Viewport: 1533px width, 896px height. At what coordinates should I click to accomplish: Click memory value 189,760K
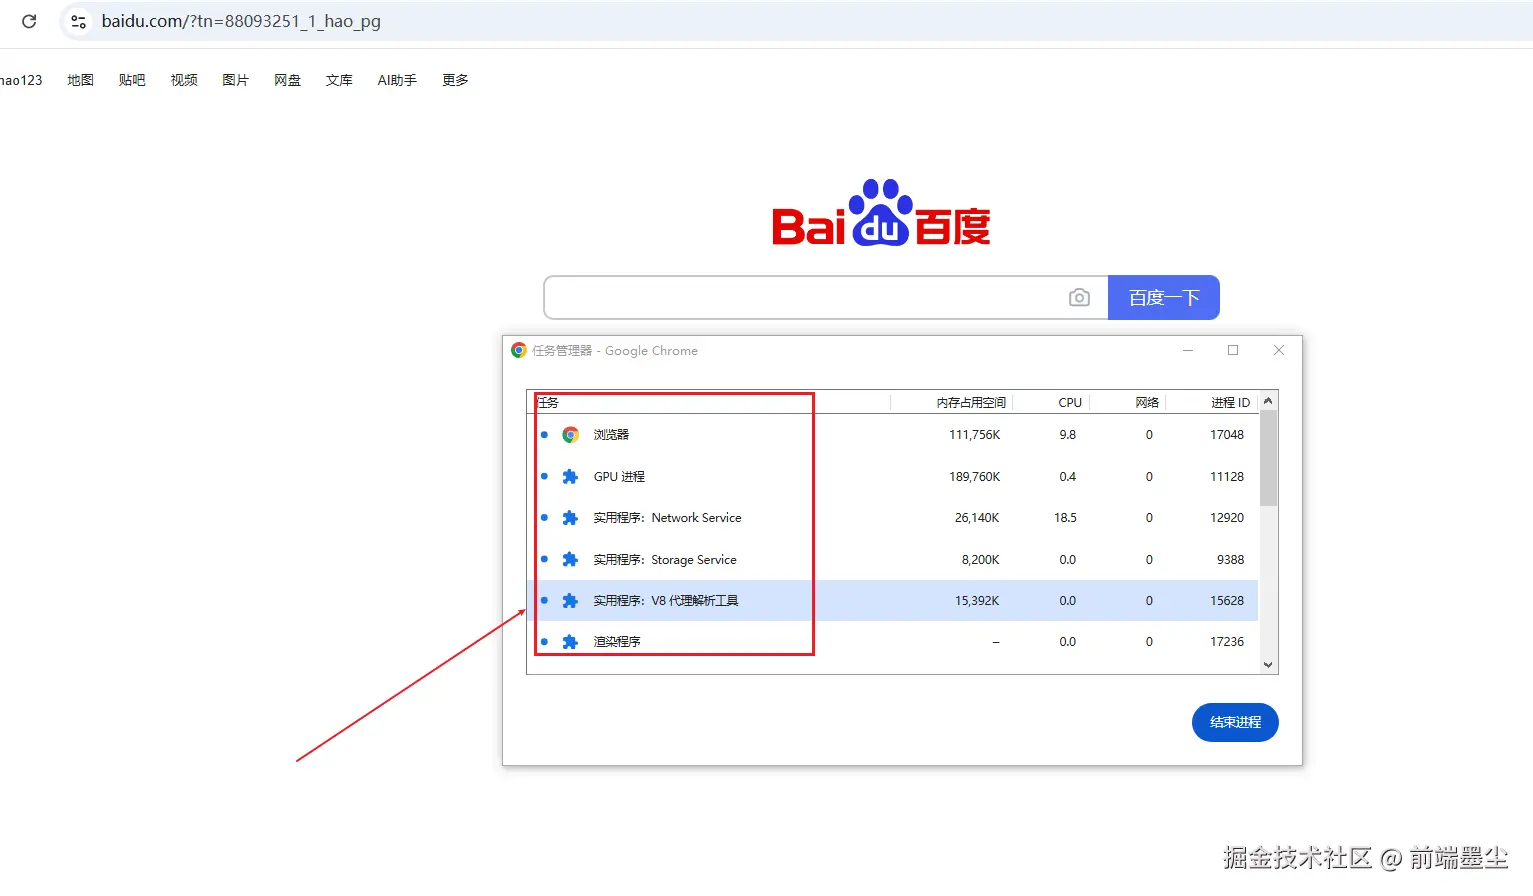(974, 477)
